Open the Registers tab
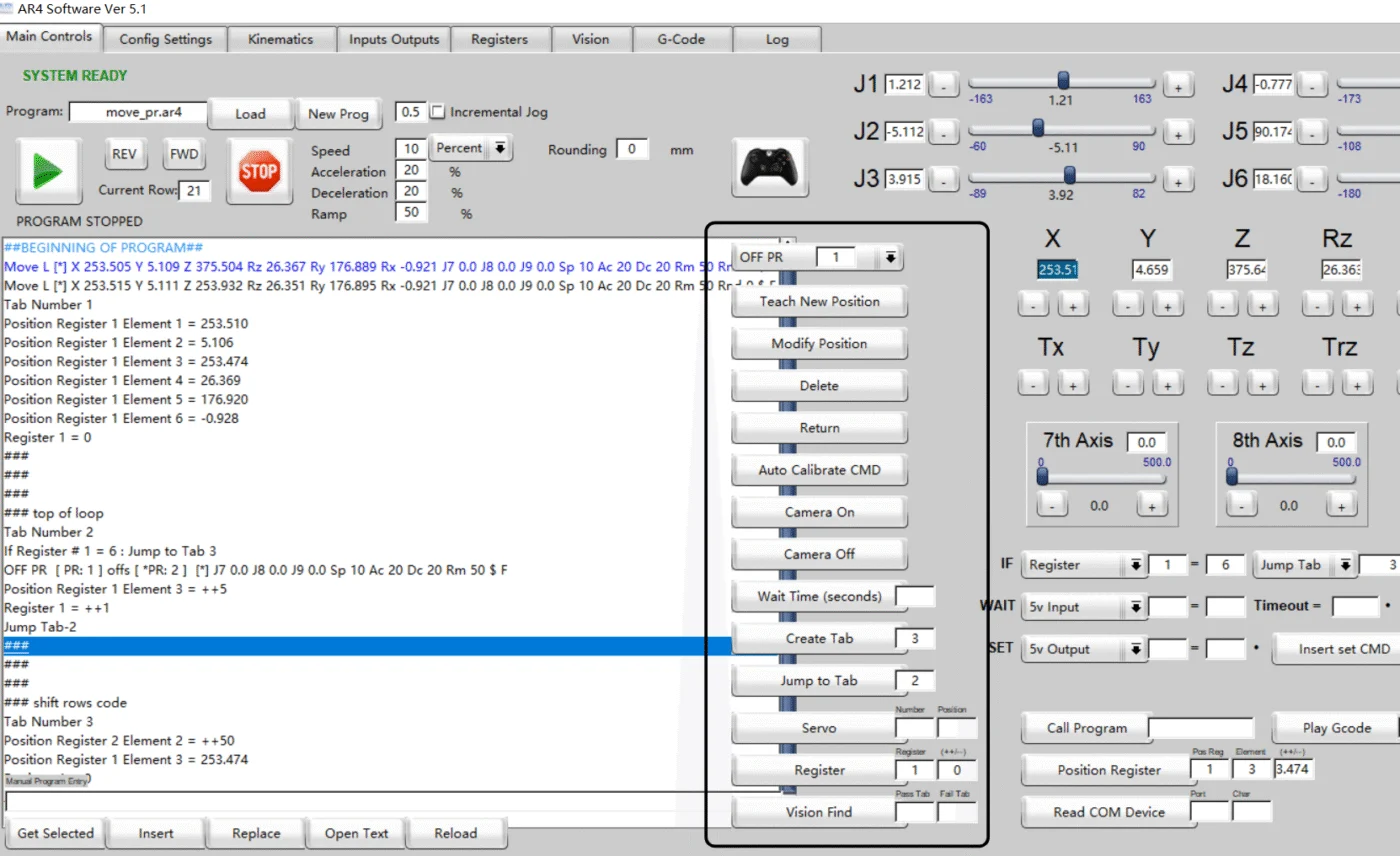The width and height of the screenshot is (1400, 856). [499, 39]
